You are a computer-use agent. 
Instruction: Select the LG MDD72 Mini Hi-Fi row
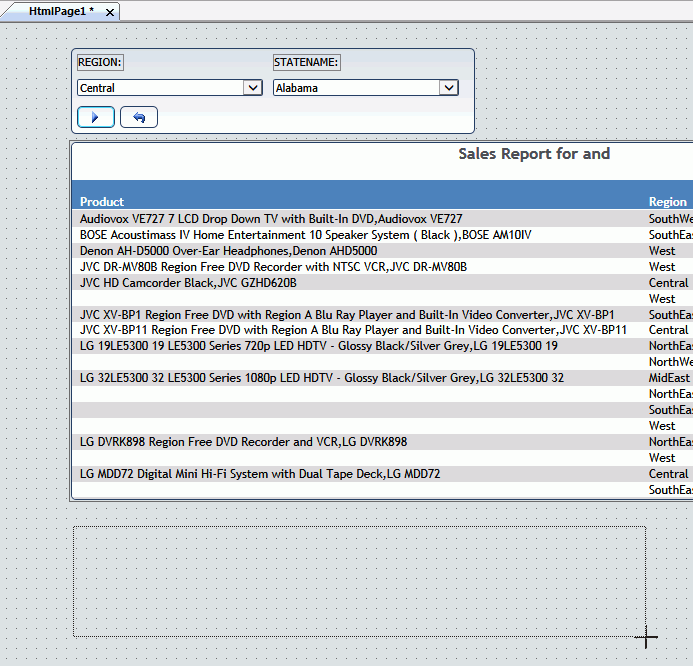[x=382, y=474]
